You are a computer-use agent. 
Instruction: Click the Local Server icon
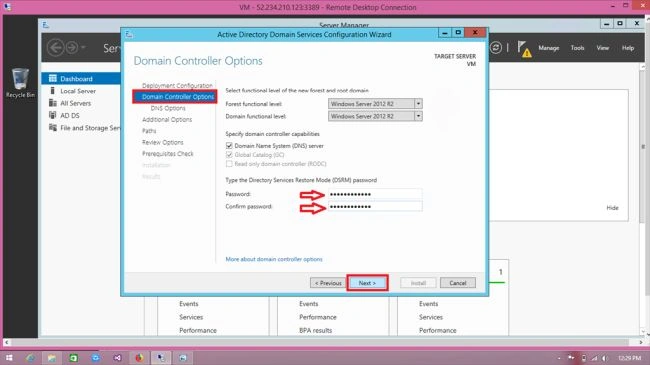click(x=53, y=91)
